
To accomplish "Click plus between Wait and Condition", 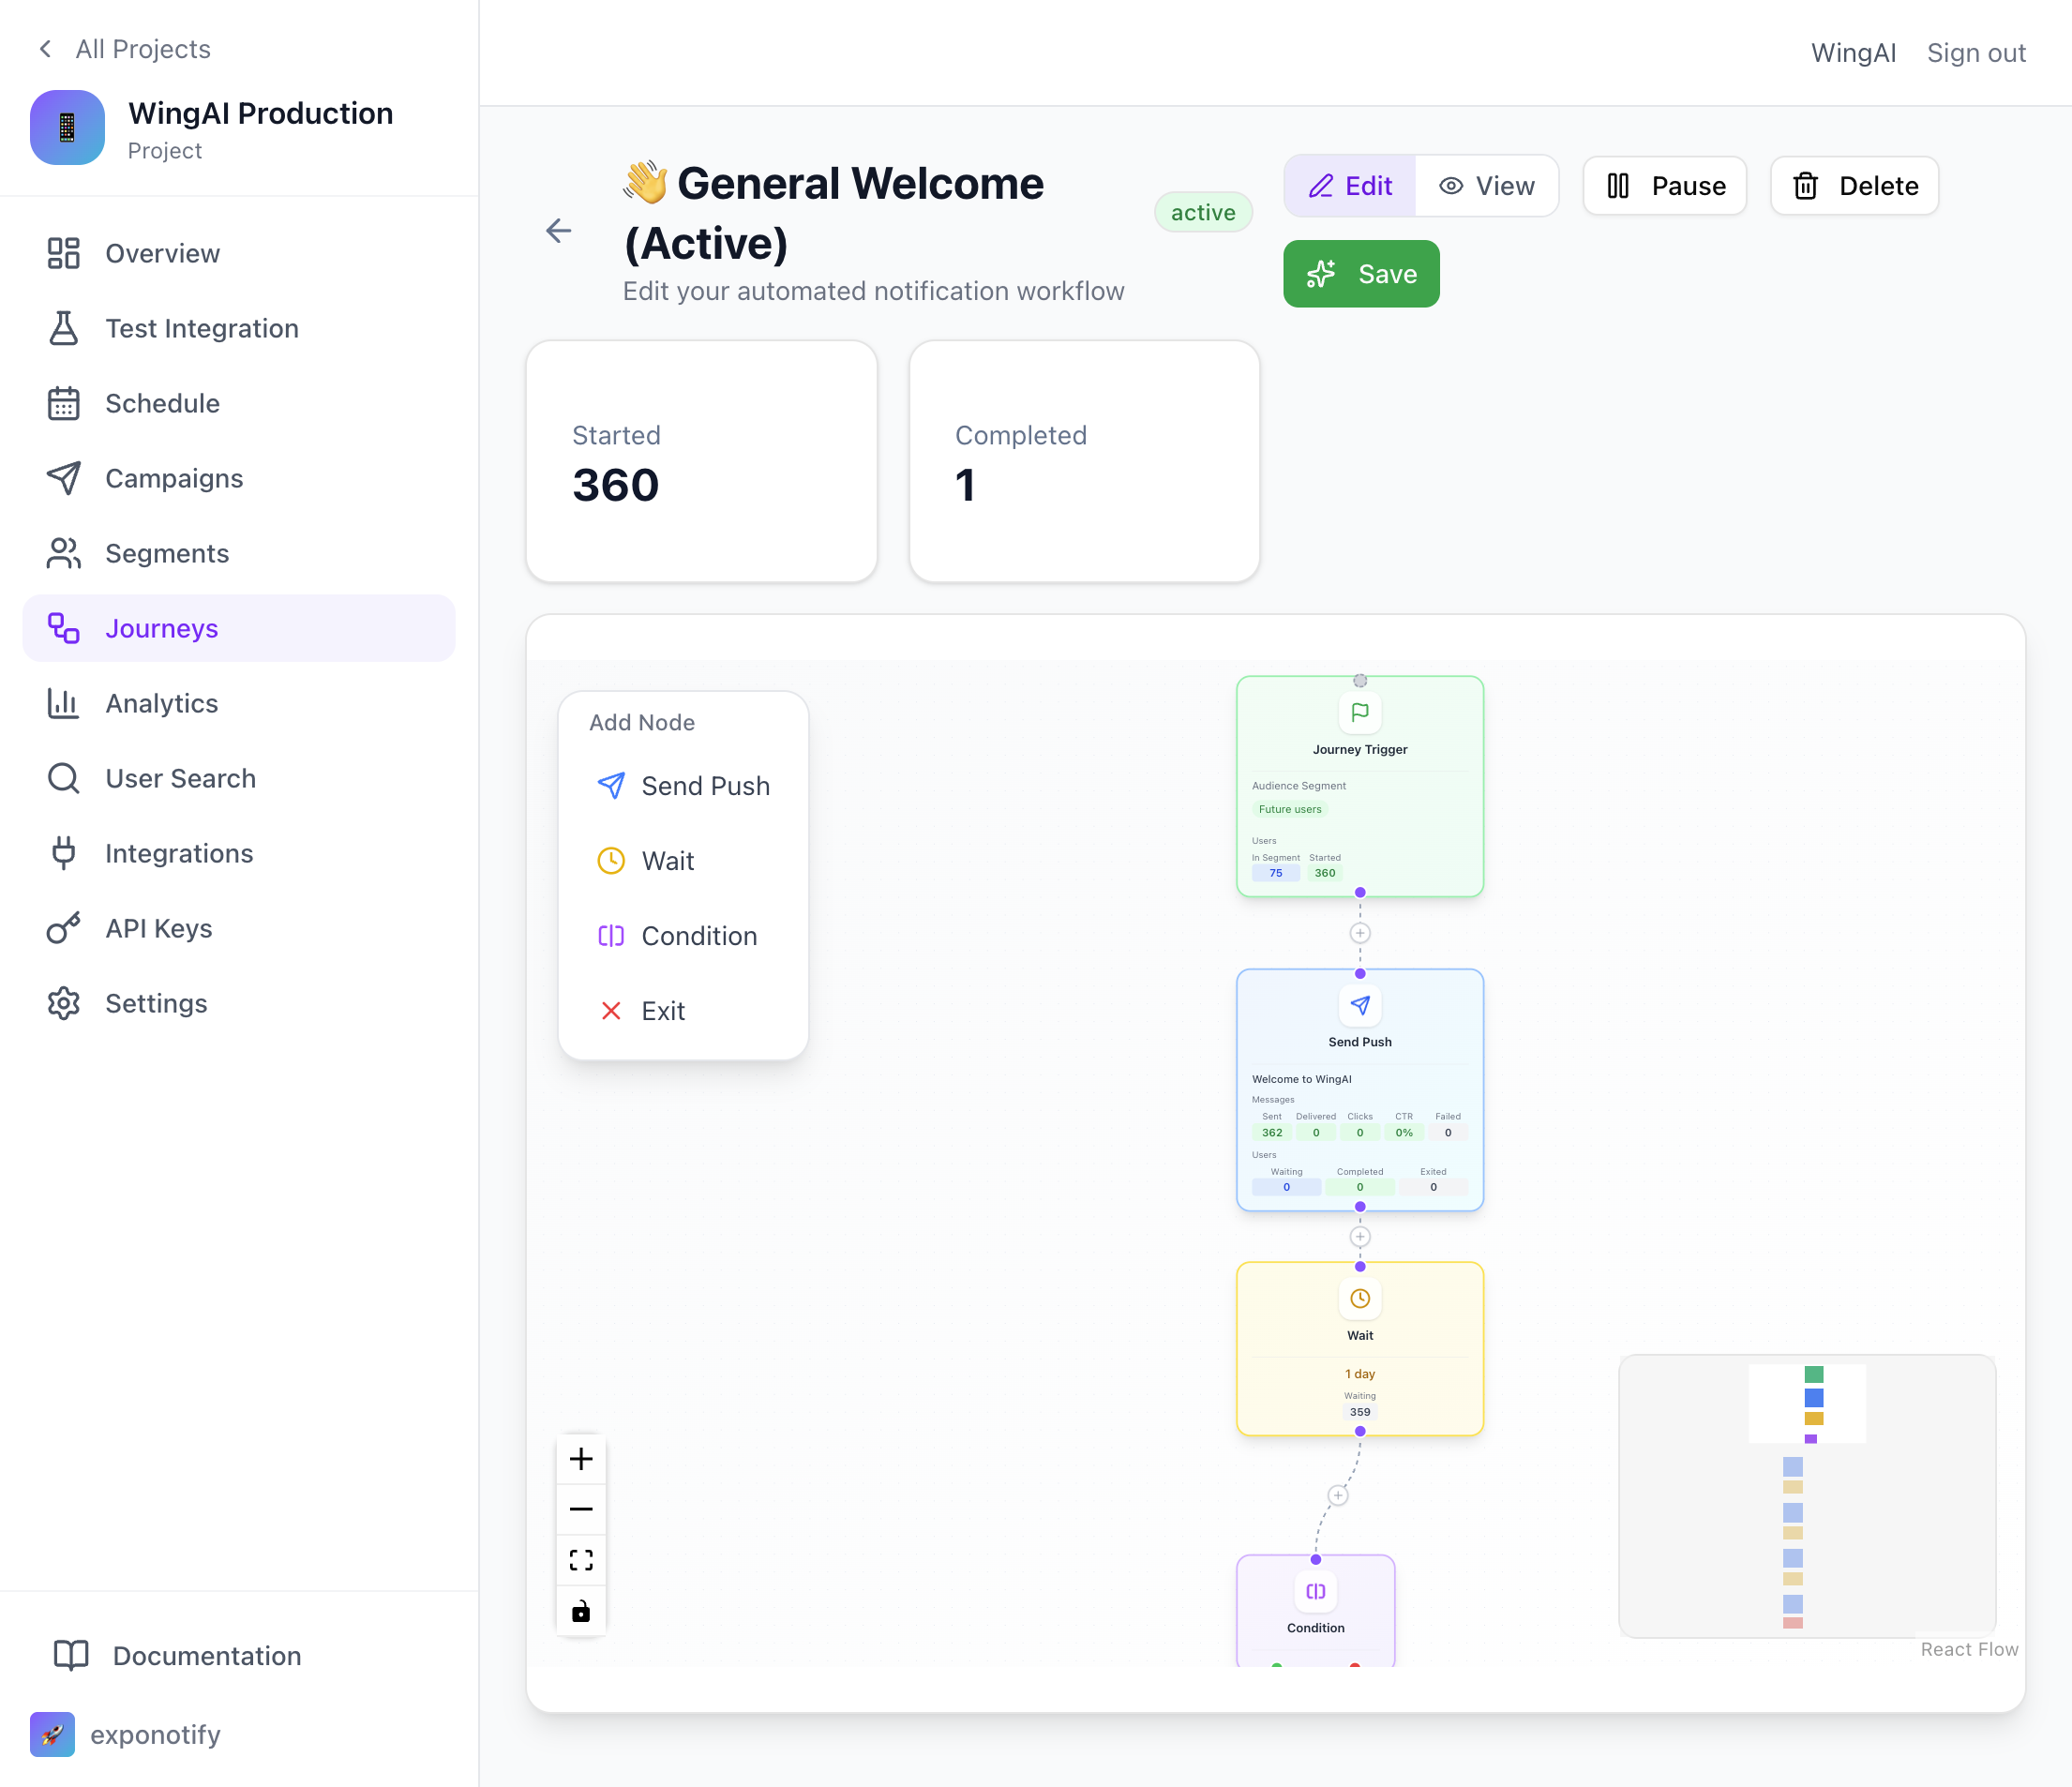I will coord(1338,1495).
